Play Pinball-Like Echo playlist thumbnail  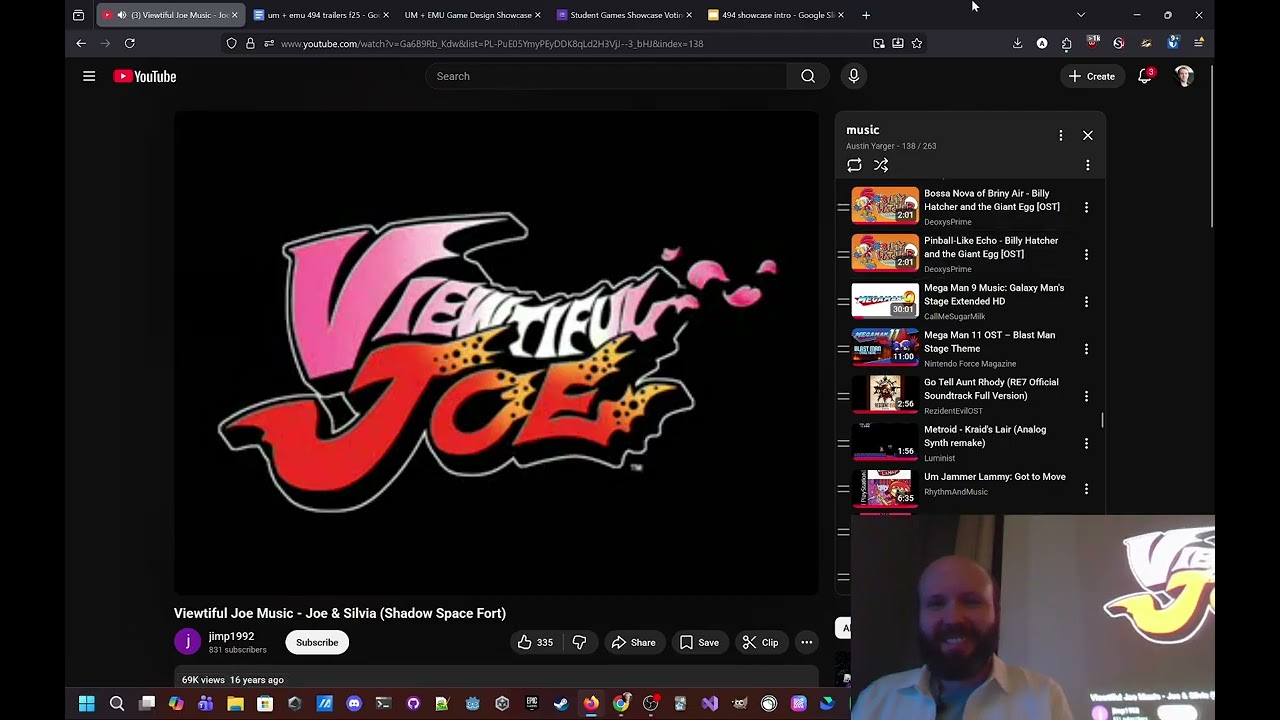[885, 254]
